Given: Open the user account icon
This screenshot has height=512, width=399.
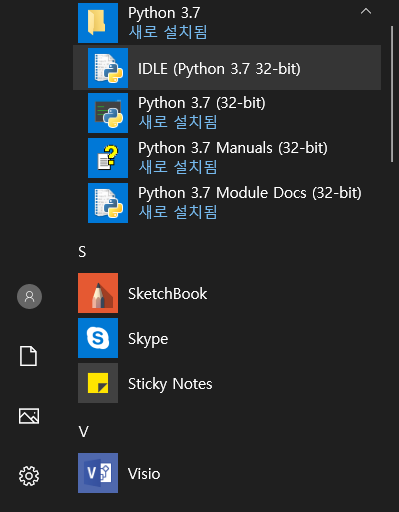Looking at the screenshot, I should 29,296.
